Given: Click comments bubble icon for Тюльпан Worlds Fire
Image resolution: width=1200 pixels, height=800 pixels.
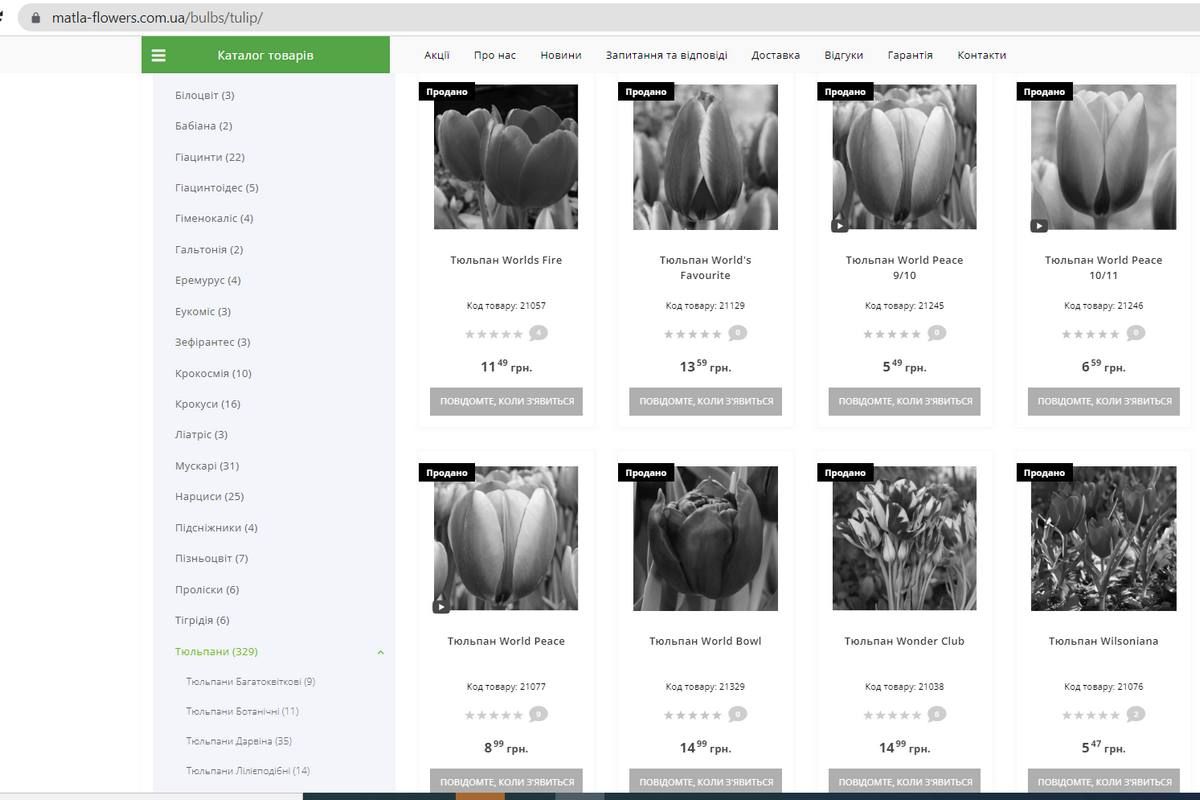Looking at the screenshot, I should [538, 333].
